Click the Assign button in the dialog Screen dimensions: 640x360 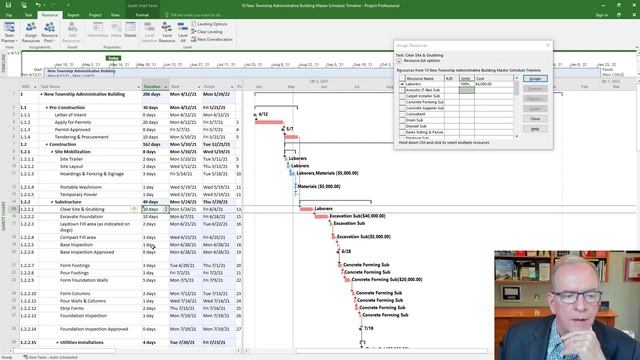(535, 78)
